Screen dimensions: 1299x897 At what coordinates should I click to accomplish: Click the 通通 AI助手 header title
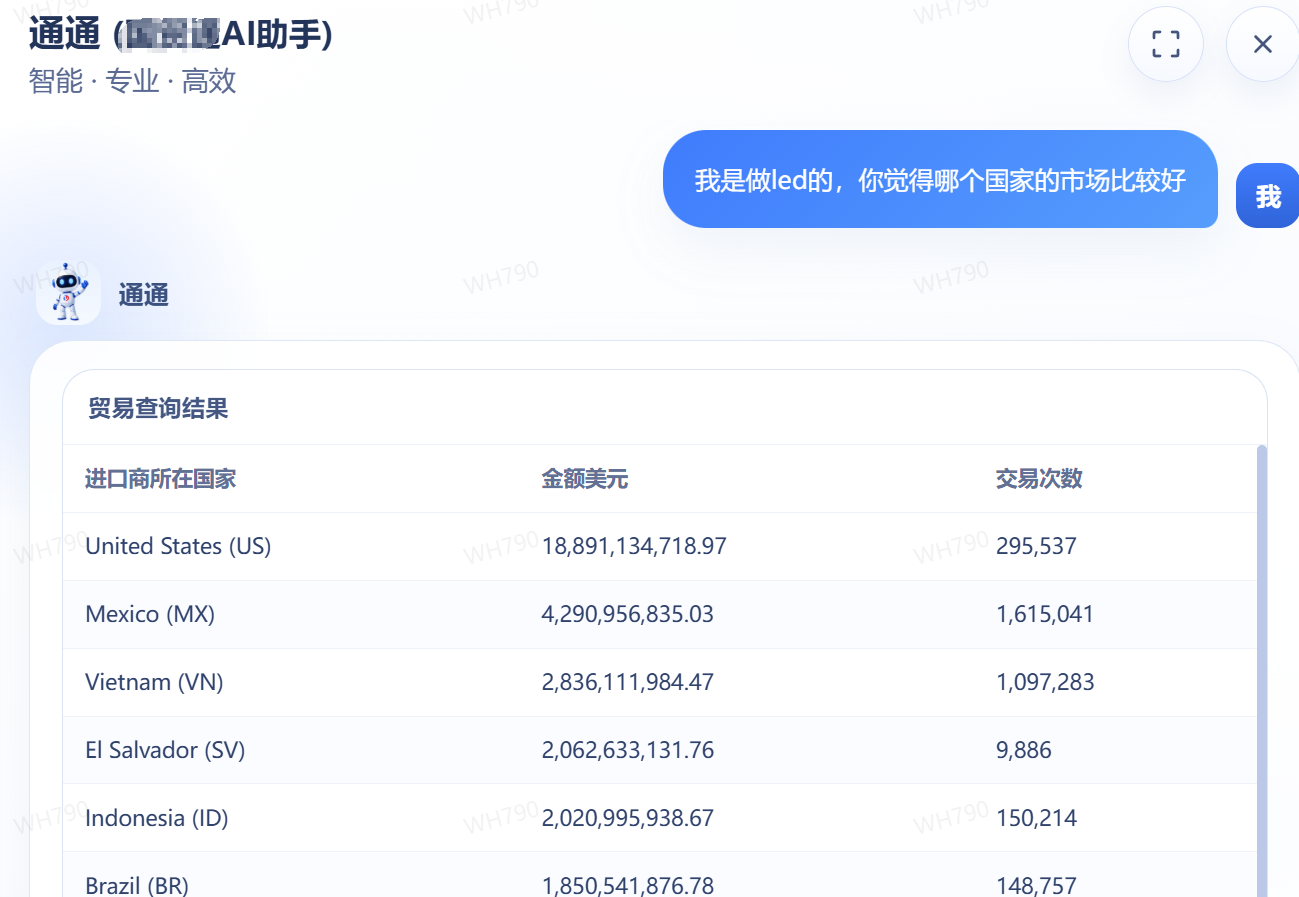click(x=181, y=34)
